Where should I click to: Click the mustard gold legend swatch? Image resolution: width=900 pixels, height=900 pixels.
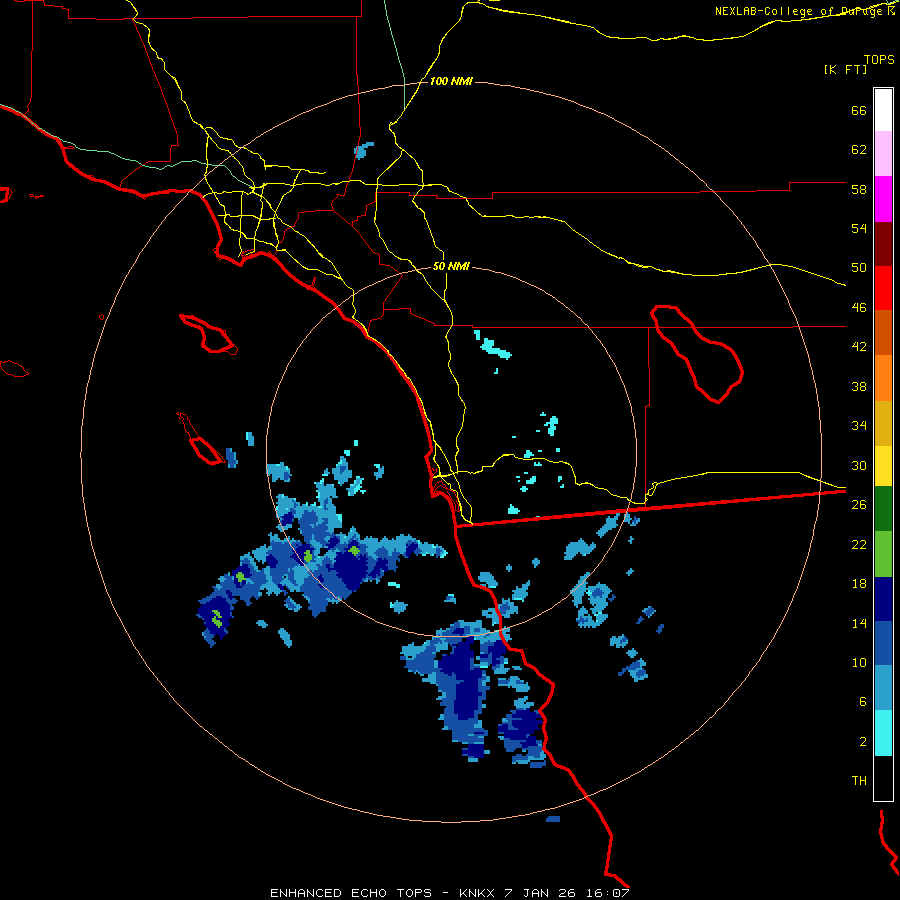click(883, 423)
